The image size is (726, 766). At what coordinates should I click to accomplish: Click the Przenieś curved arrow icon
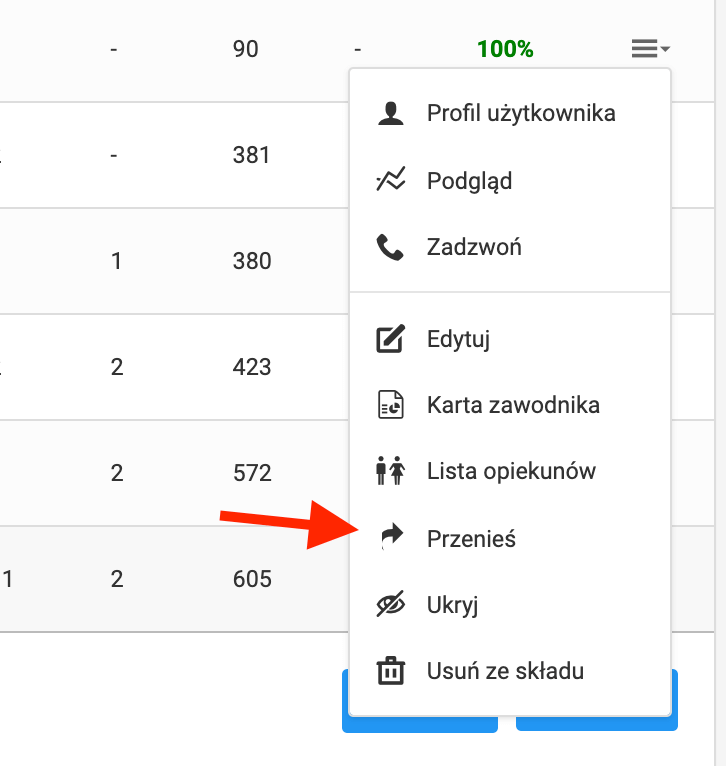392,538
